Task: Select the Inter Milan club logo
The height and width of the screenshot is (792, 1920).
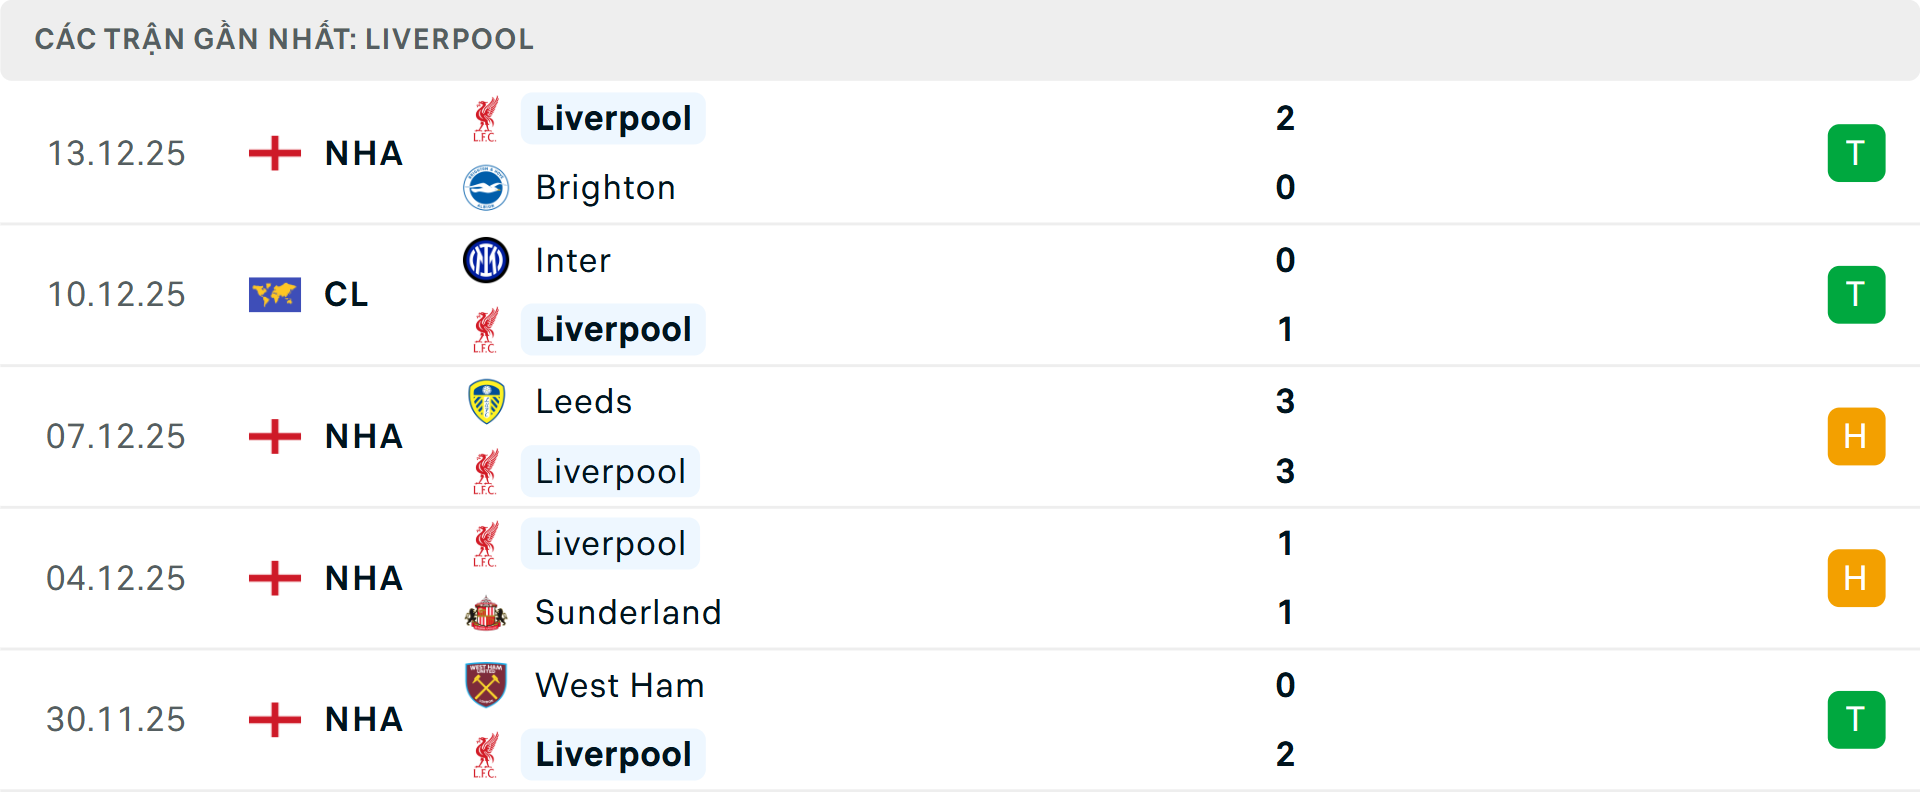Action: (x=486, y=260)
